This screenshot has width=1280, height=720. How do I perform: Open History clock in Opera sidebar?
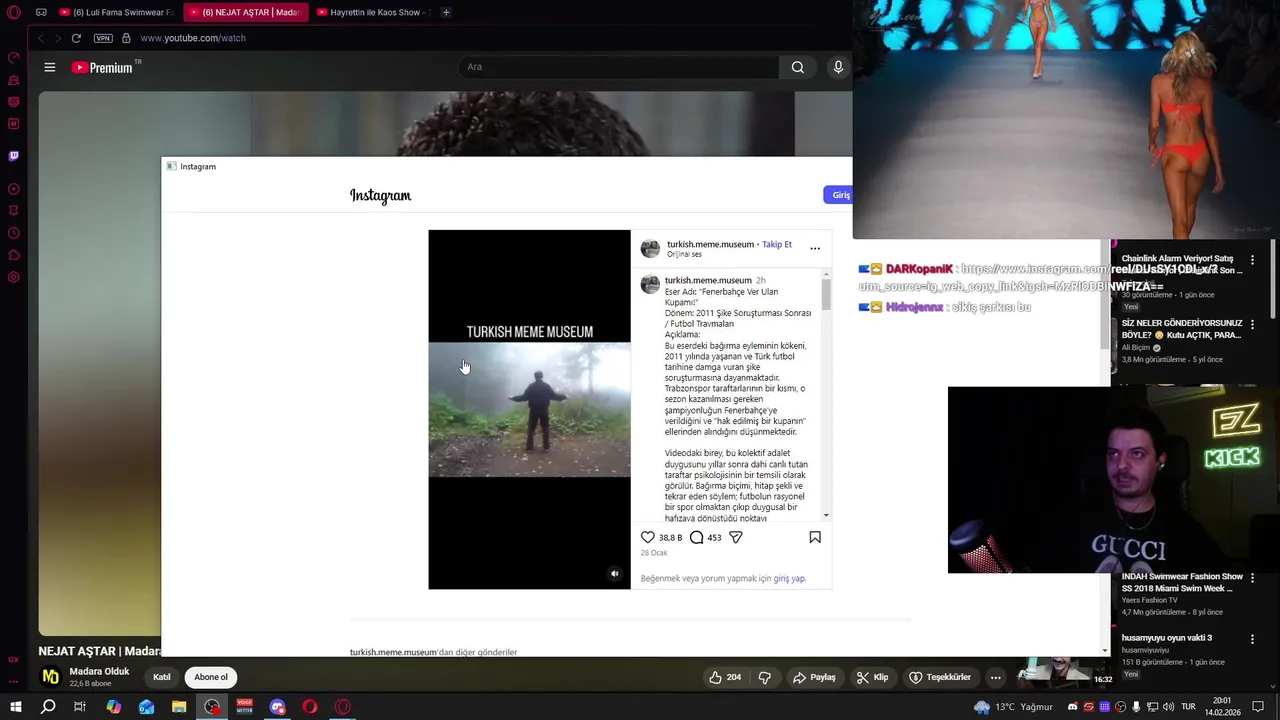pos(14,233)
